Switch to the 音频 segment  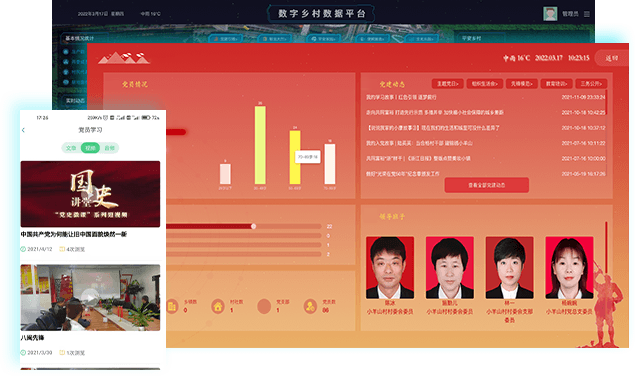[x=109, y=148]
